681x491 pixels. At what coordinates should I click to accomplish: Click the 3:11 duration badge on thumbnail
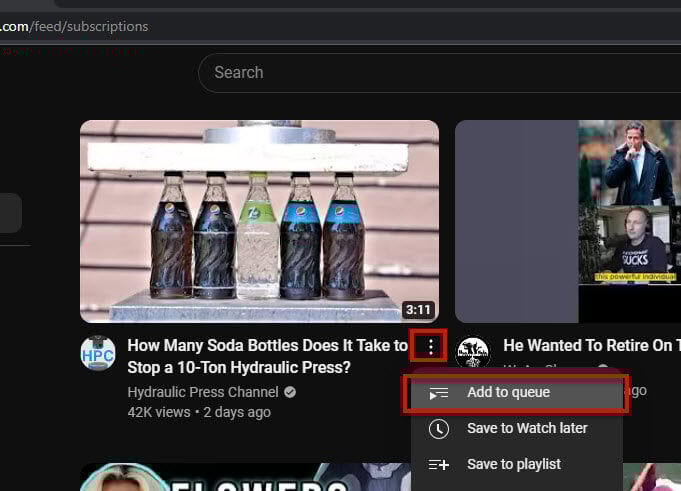[x=418, y=310]
